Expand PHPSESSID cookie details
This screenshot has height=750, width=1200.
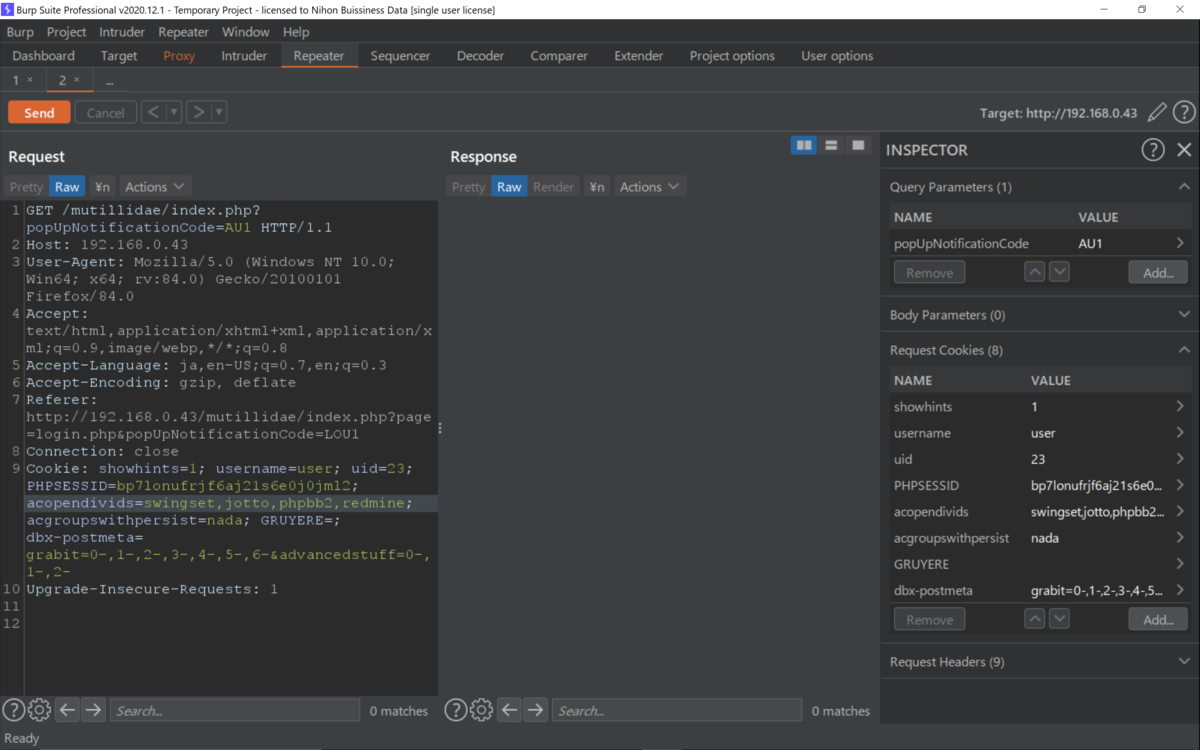click(1180, 485)
